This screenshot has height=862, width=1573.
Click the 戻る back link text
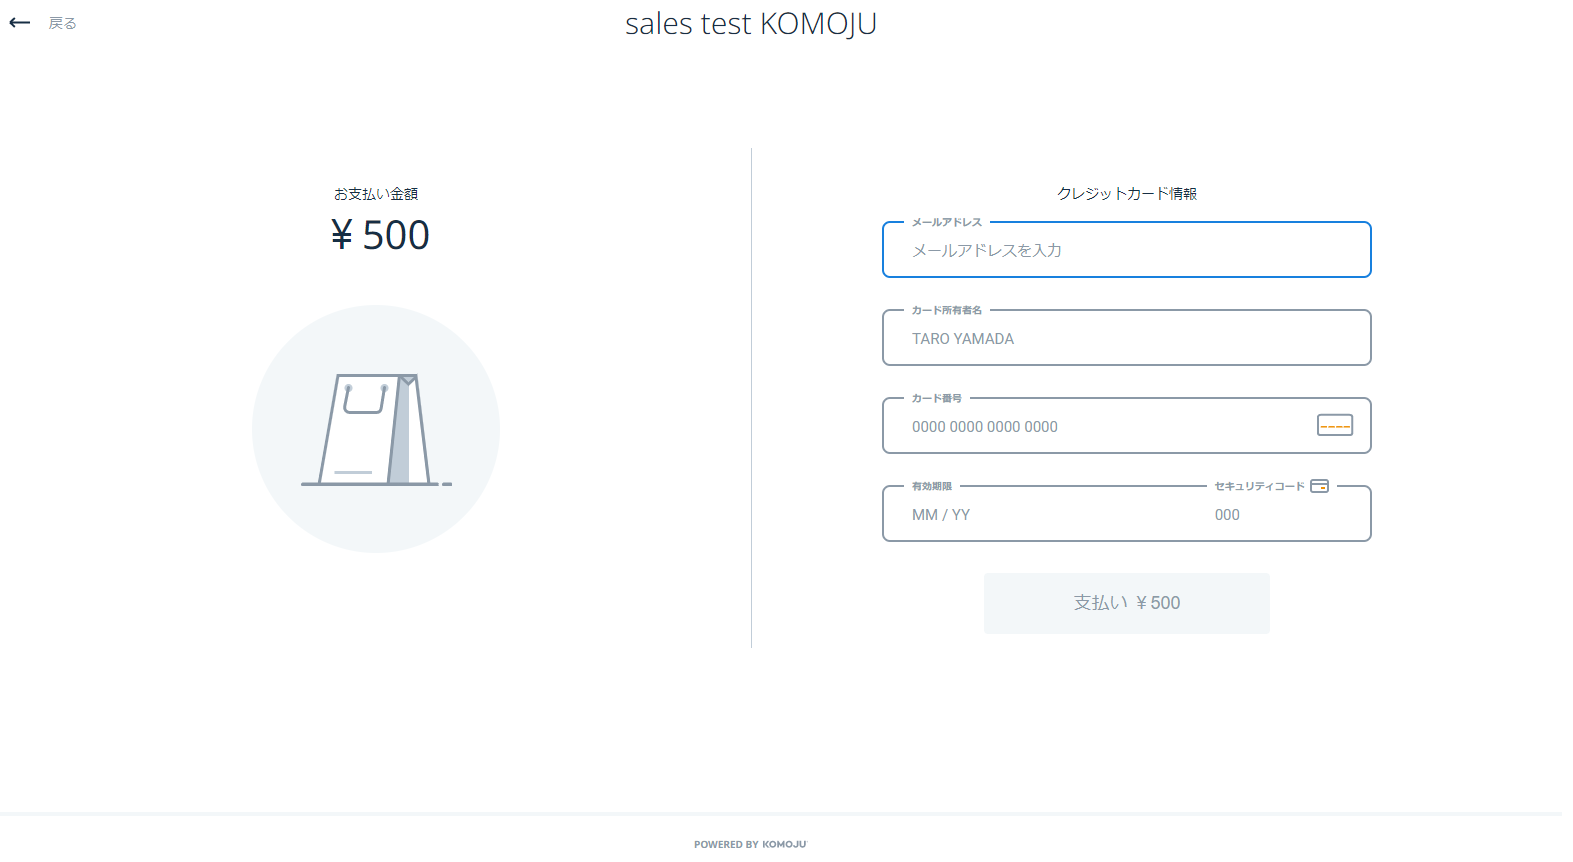tap(62, 23)
